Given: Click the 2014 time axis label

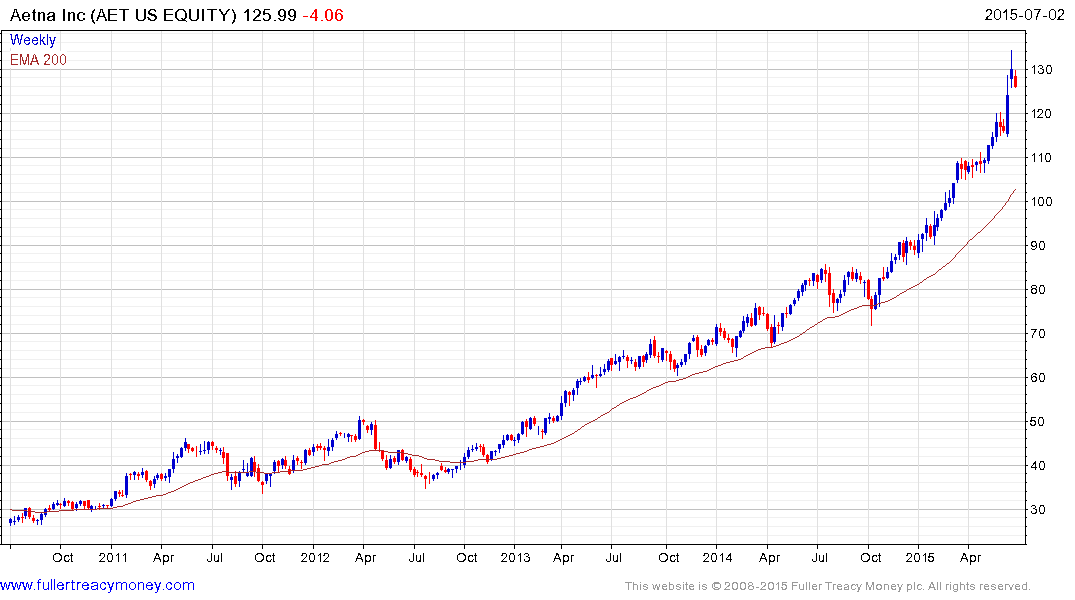Looking at the screenshot, I should tap(717, 557).
